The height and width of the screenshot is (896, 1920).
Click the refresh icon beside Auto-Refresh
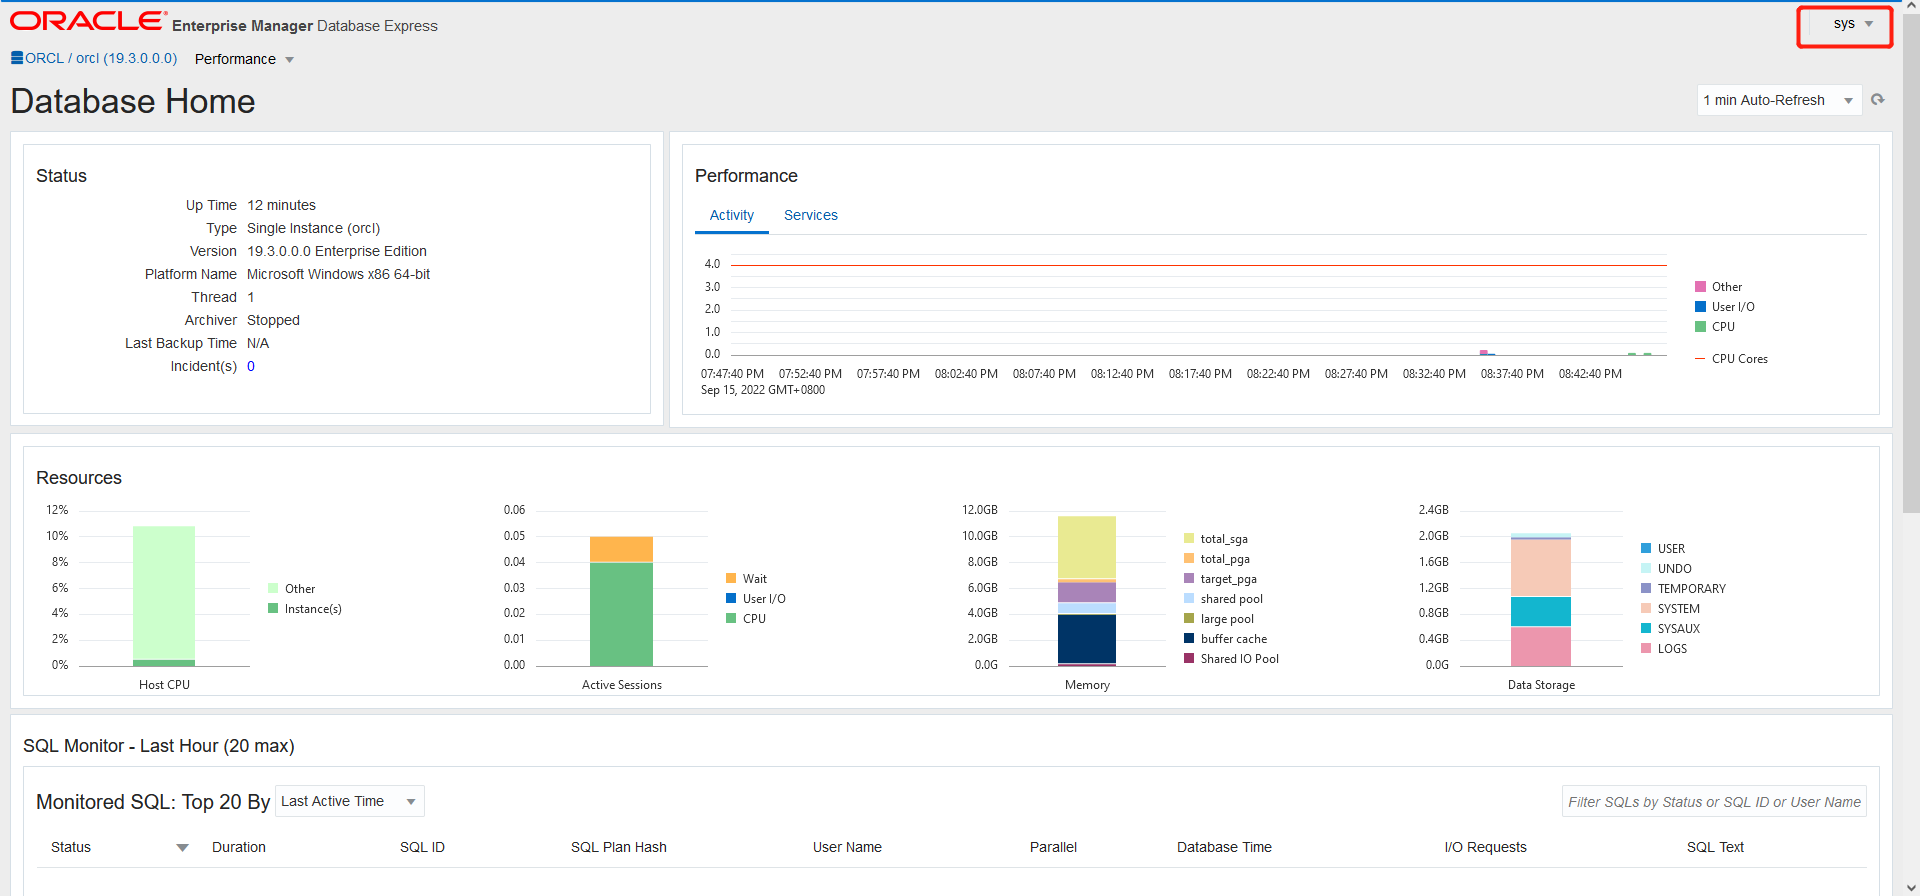[x=1878, y=100]
